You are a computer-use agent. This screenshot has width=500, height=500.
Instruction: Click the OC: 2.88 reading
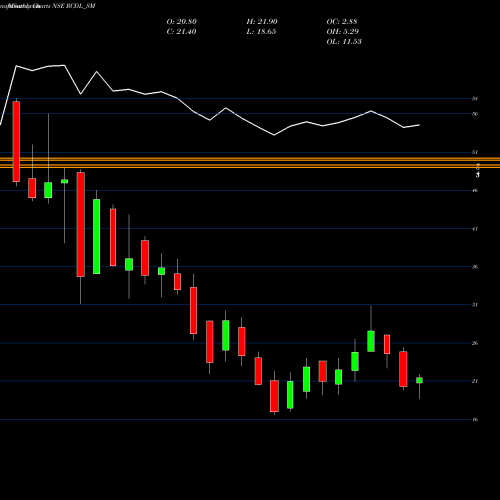coord(342,22)
